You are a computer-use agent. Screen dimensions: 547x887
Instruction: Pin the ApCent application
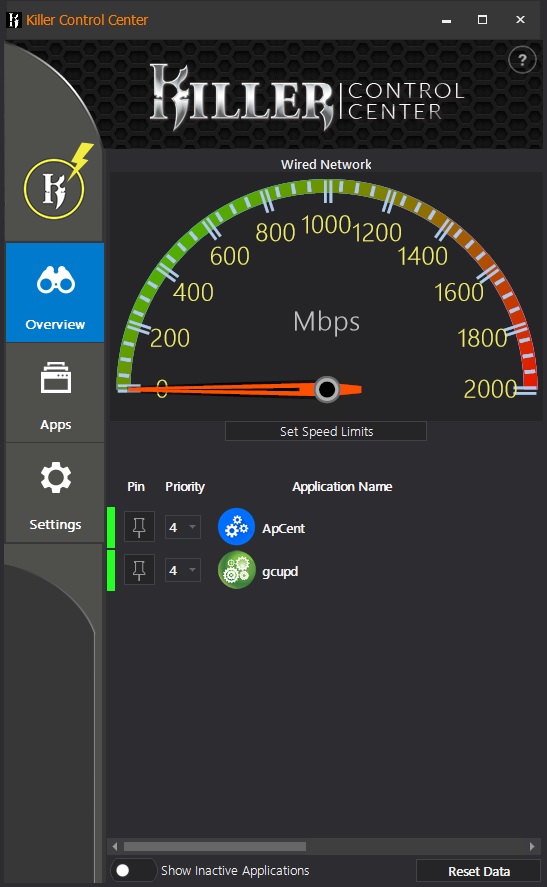coord(139,527)
